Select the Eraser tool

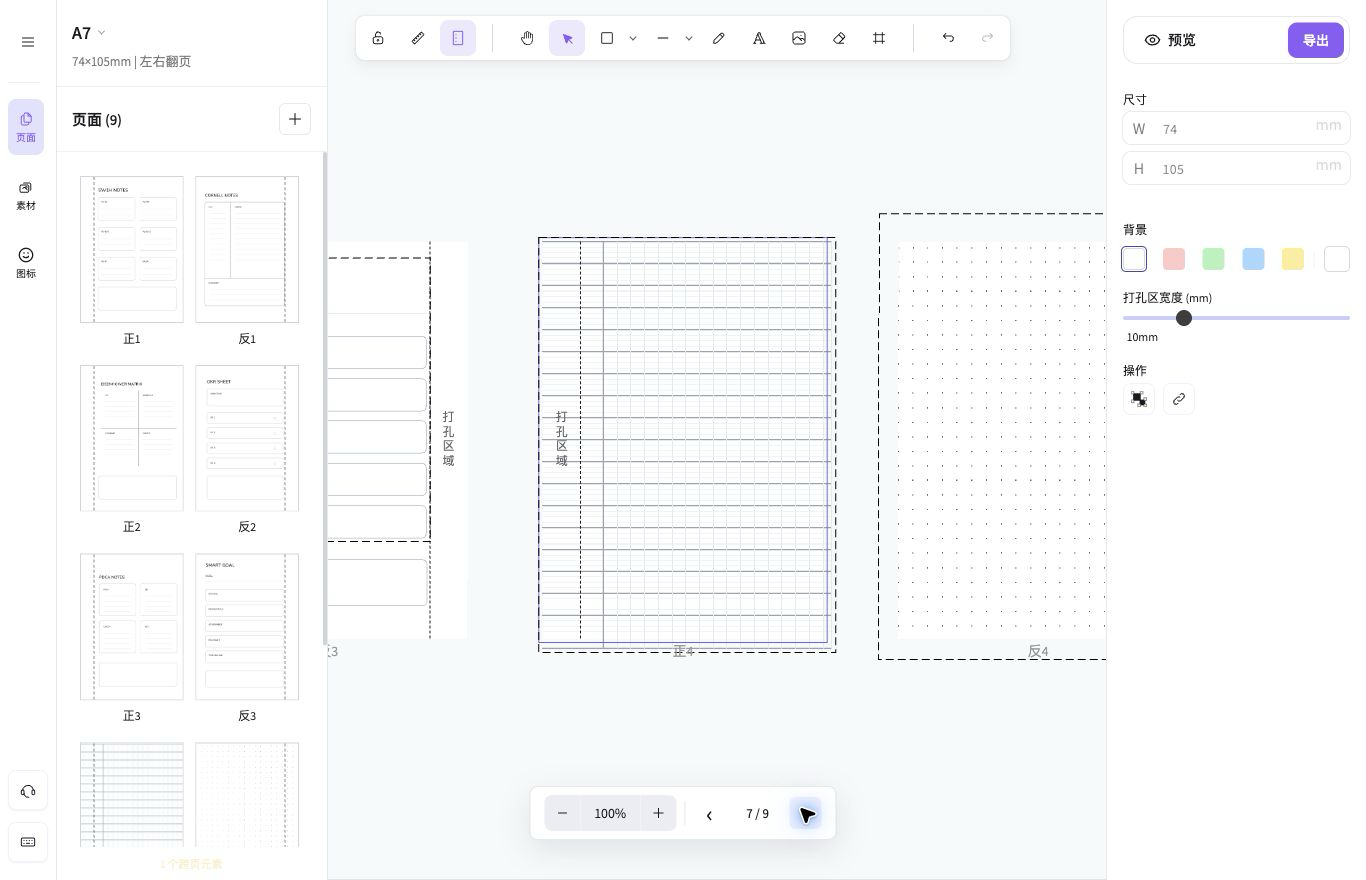839,38
